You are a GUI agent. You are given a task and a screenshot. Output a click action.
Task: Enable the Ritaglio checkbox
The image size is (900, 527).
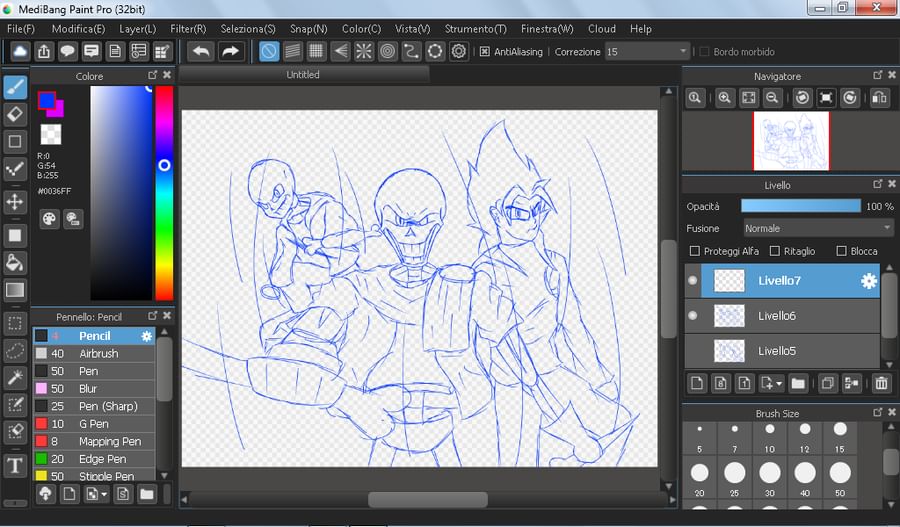[x=774, y=251]
